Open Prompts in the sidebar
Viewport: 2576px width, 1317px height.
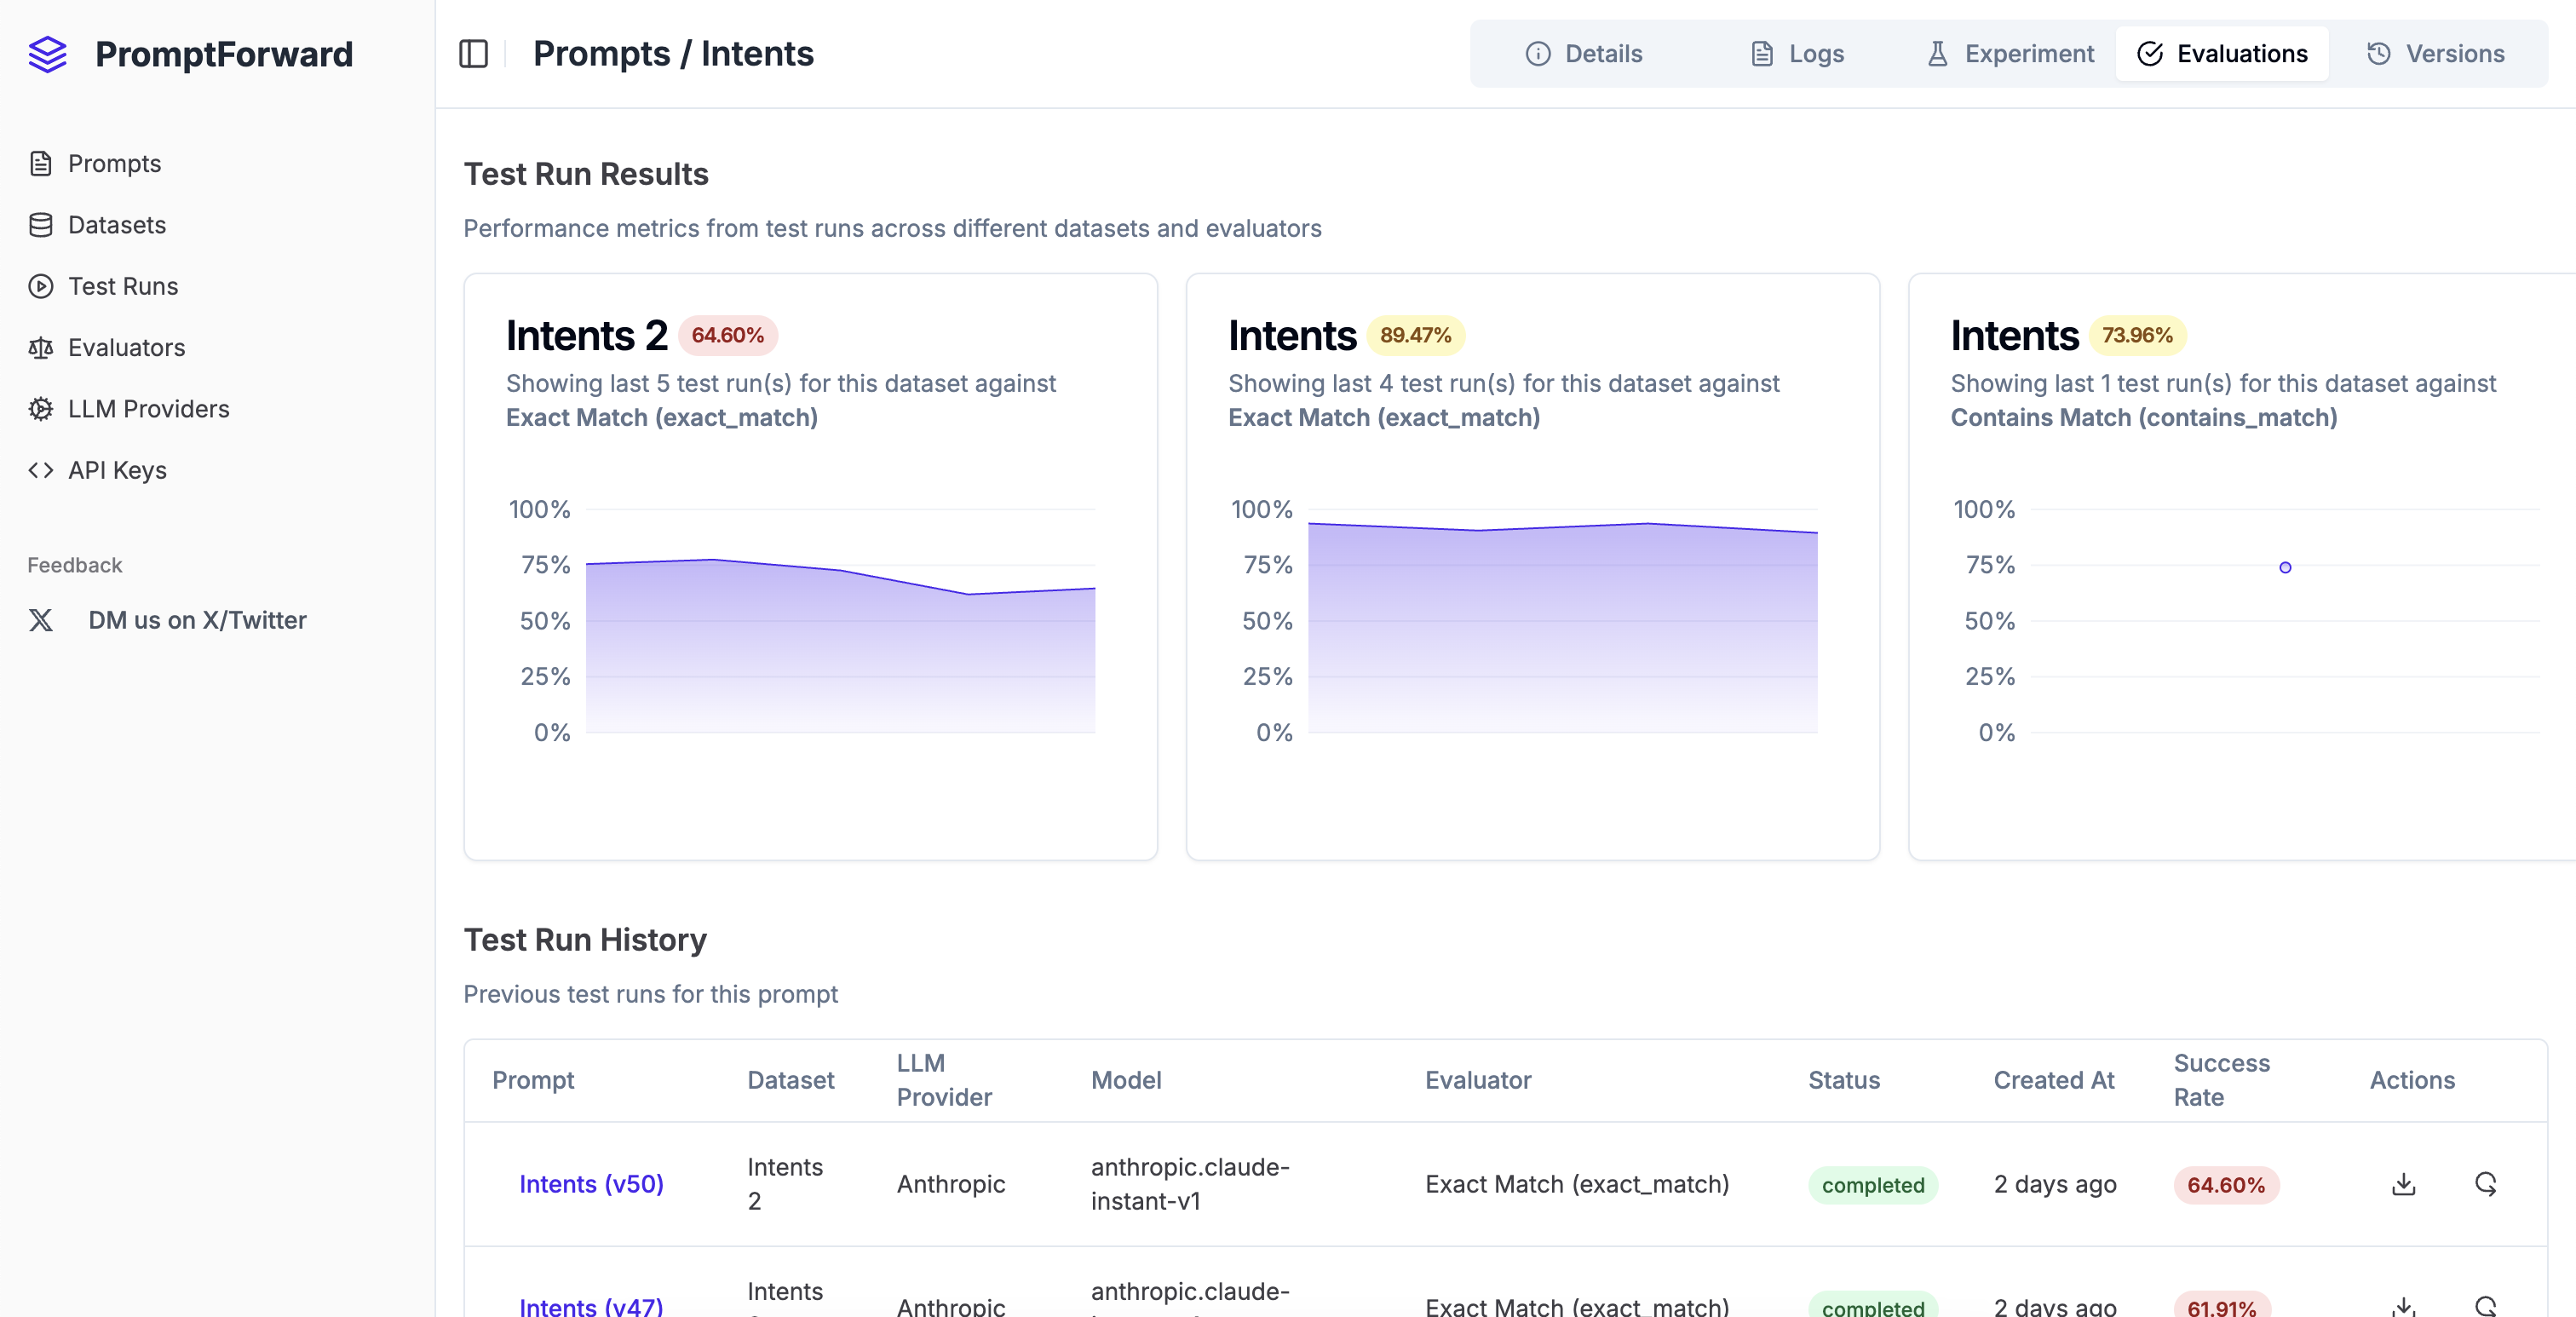coord(114,163)
